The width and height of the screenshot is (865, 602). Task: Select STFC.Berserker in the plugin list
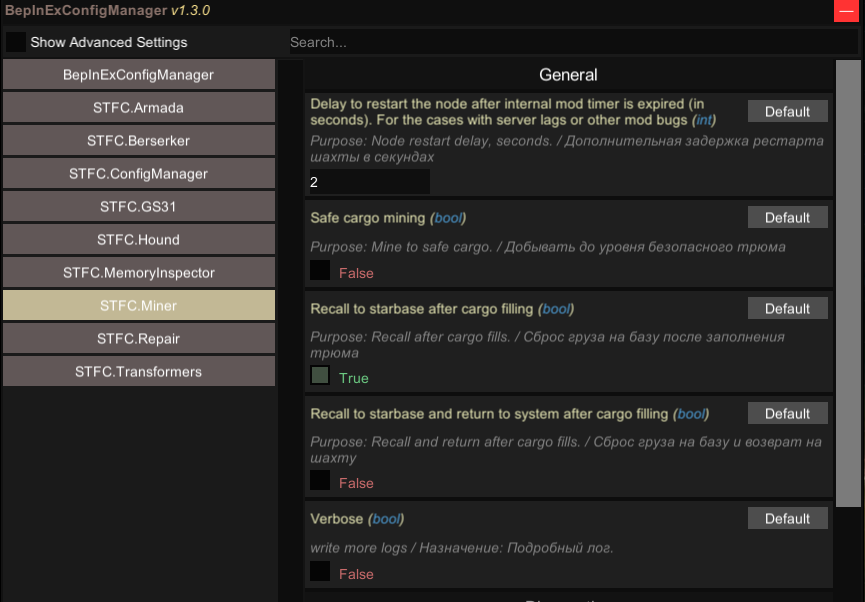tap(138, 141)
